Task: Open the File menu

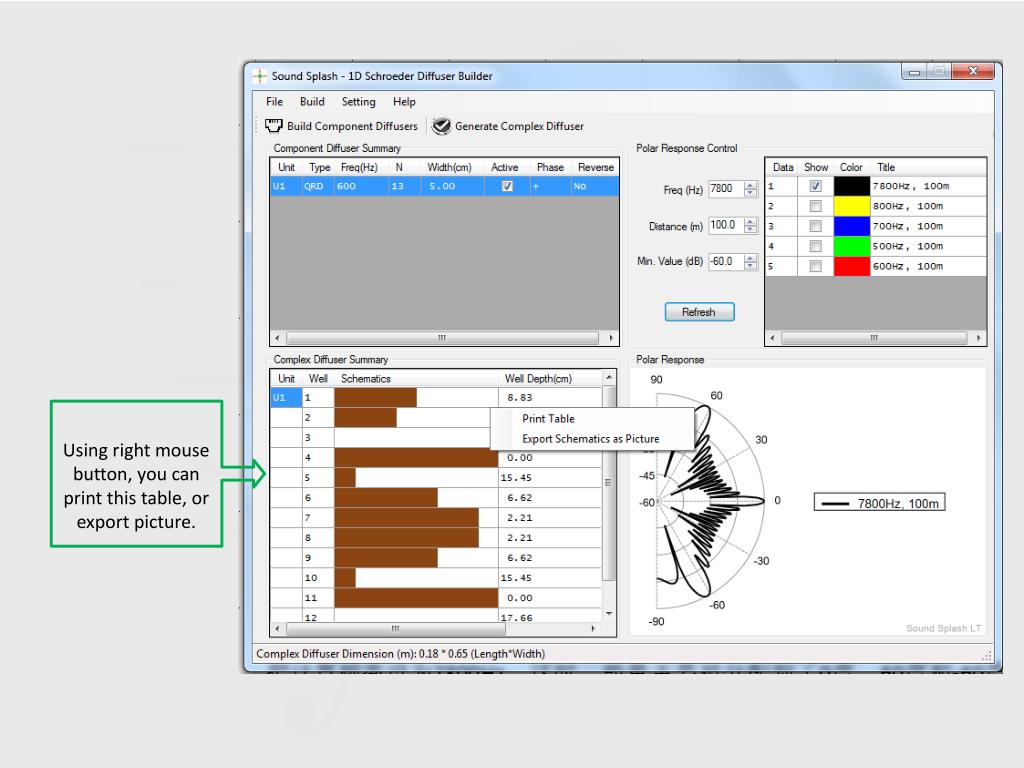Action: click(x=274, y=101)
